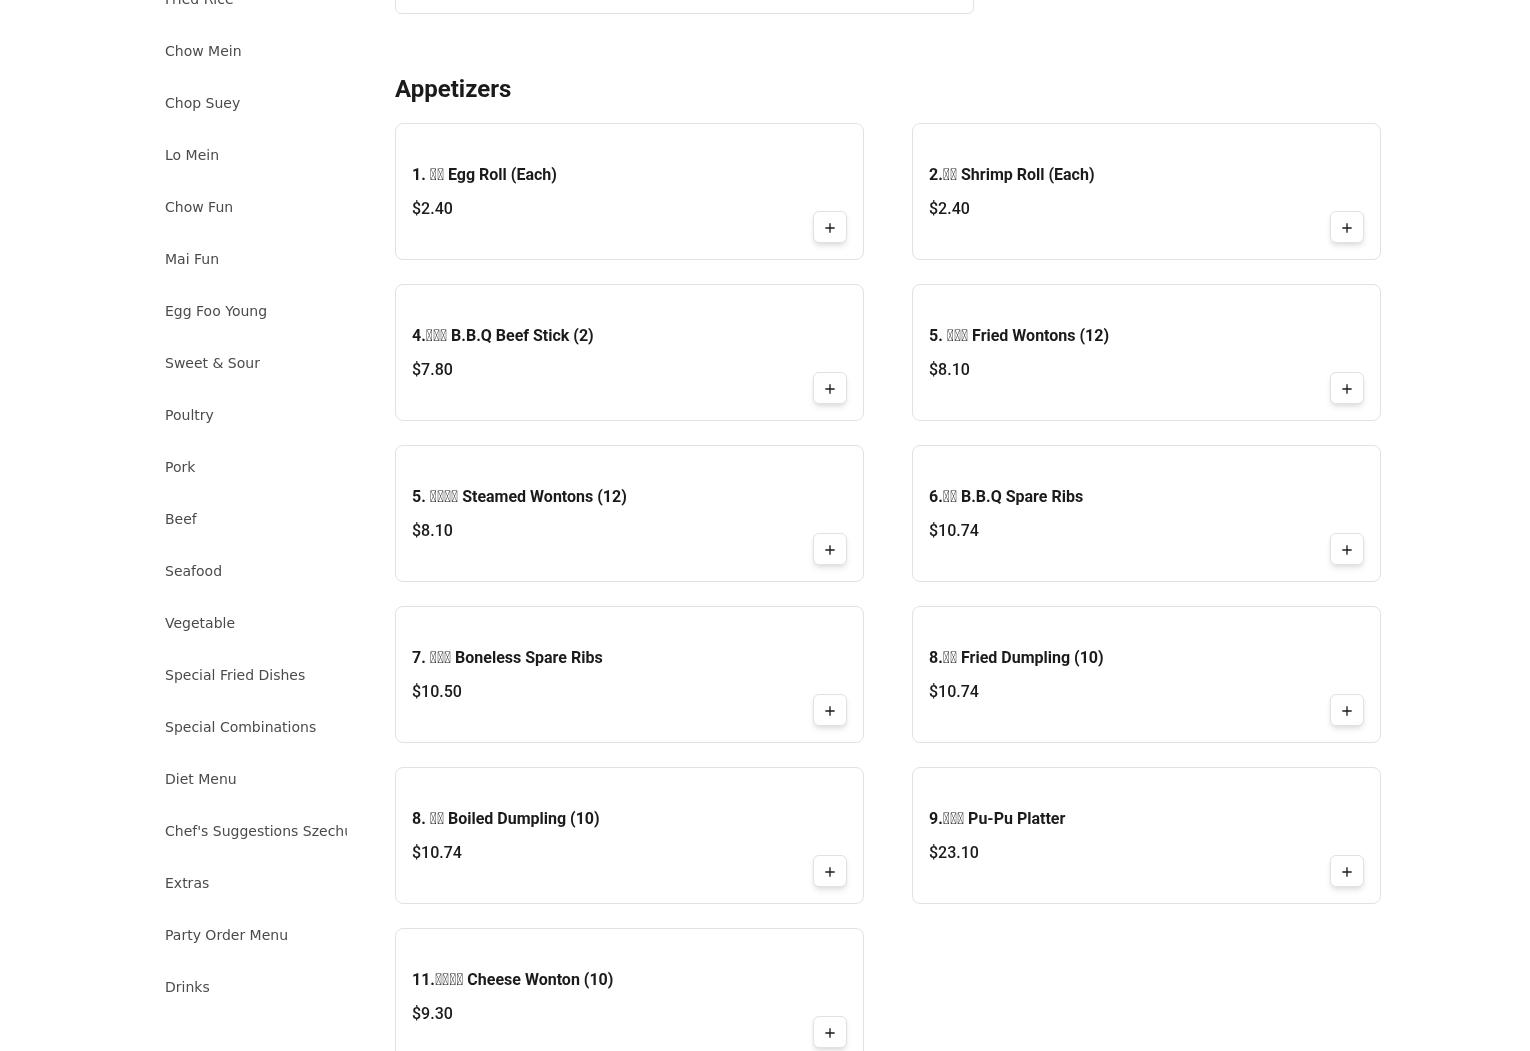Add Cheese Wonton (10) to cart
The height and width of the screenshot is (1051, 1530).
tap(829, 1033)
